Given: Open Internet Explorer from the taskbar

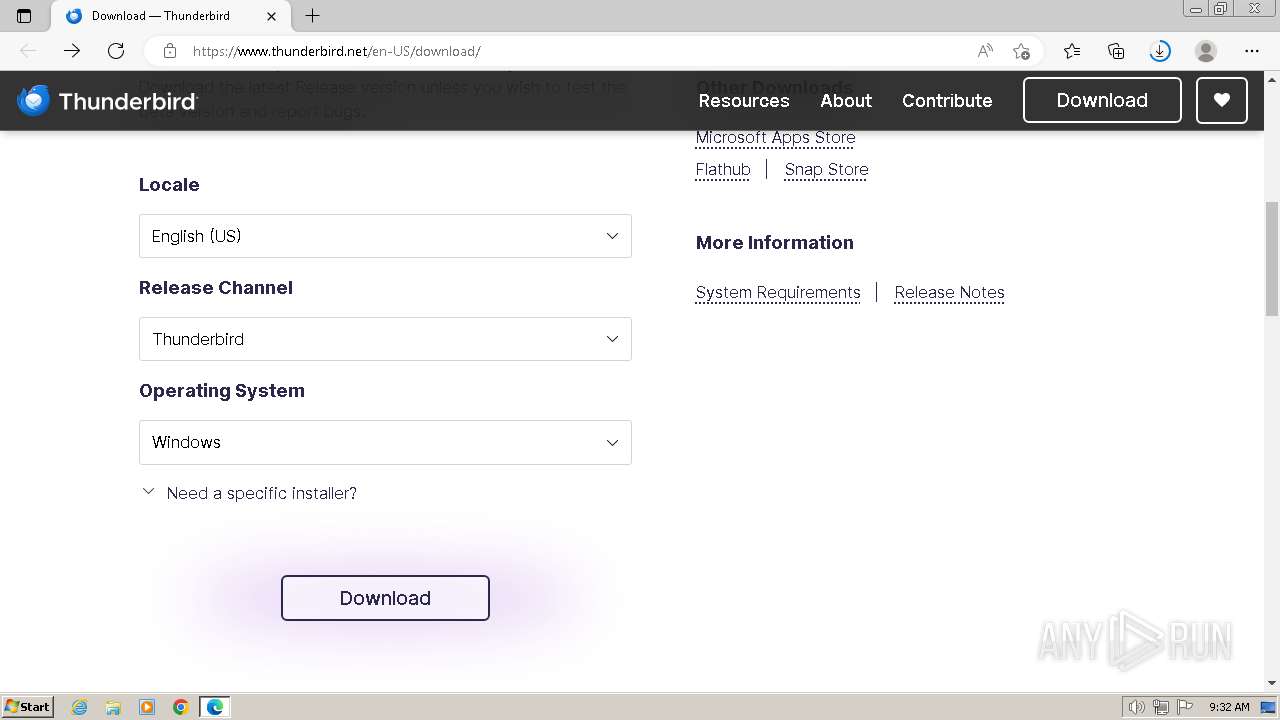Looking at the screenshot, I should coord(80,707).
